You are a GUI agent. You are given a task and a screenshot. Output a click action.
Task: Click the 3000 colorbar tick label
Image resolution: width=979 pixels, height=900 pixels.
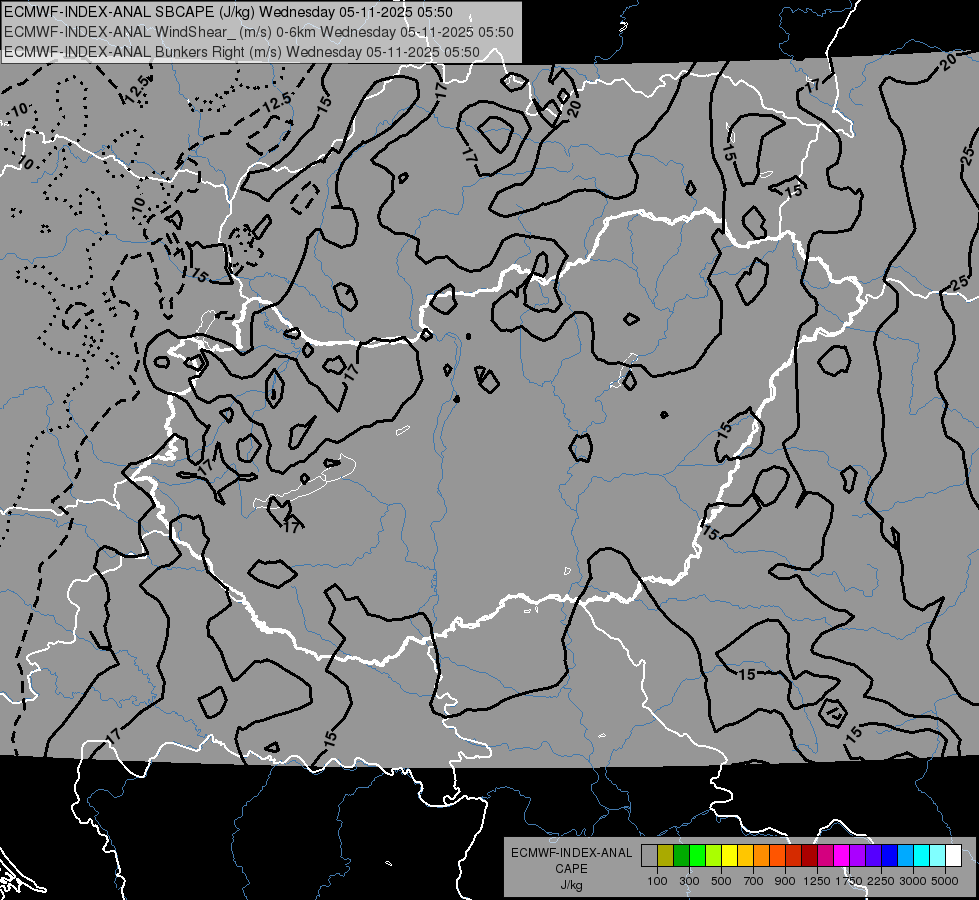(913, 881)
